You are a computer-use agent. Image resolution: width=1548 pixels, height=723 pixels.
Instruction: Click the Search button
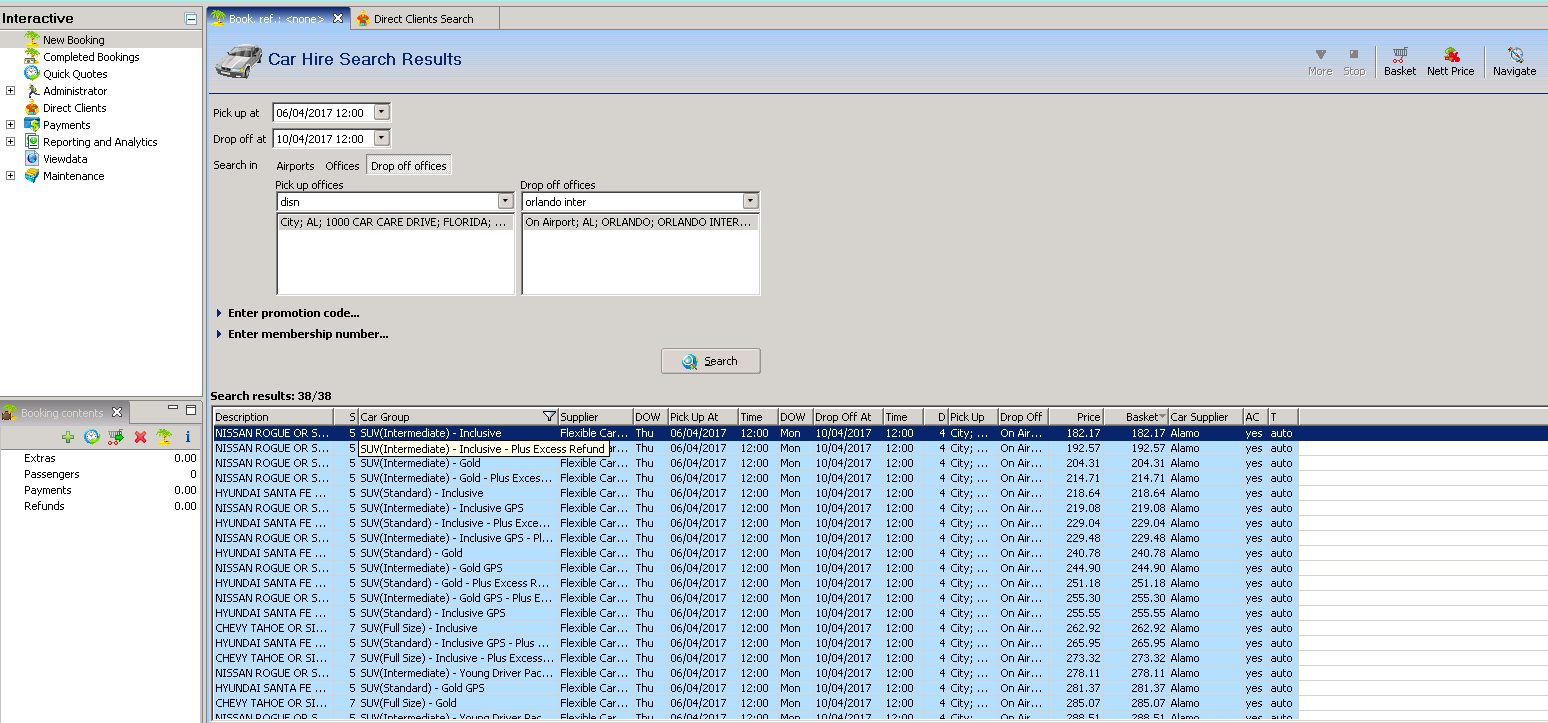[710, 361]
